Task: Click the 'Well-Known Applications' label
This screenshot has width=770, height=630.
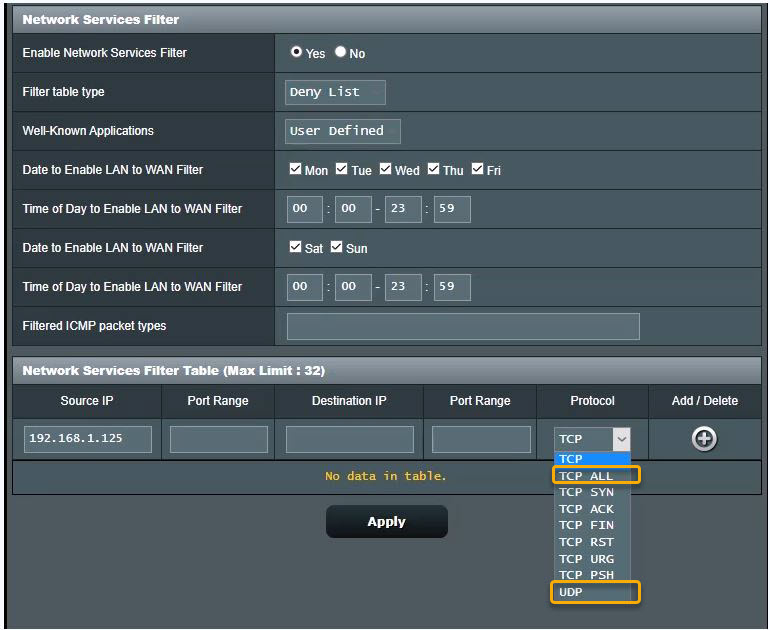Action: coord(88,131)
